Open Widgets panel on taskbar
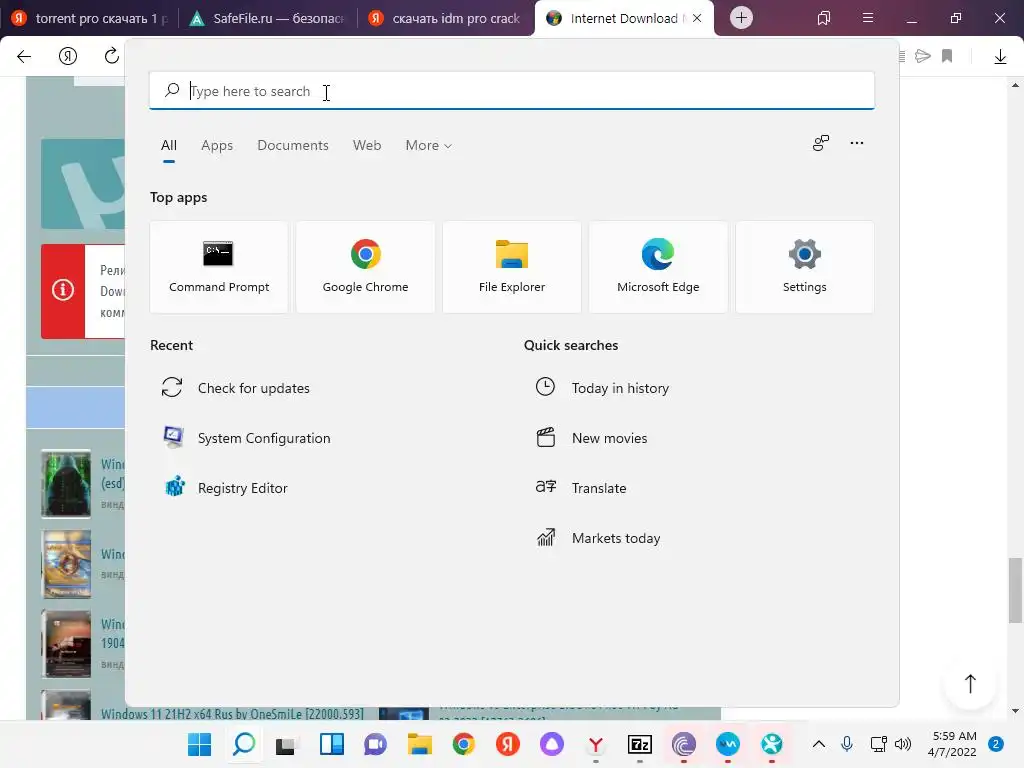1024x768 pixels. tap(332, 744)
